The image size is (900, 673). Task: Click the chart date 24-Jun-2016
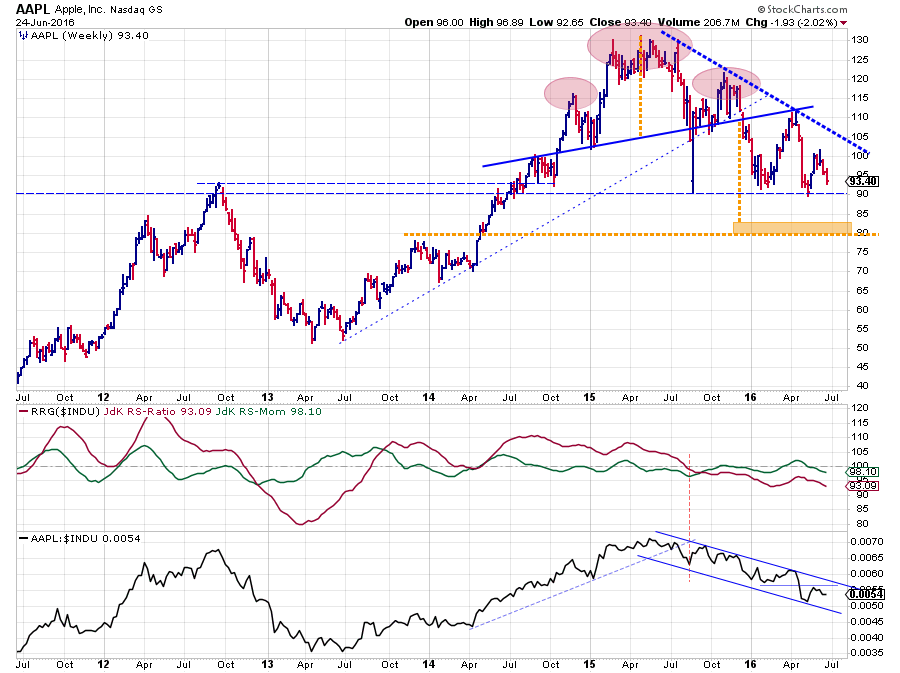[x=45, y=23]
